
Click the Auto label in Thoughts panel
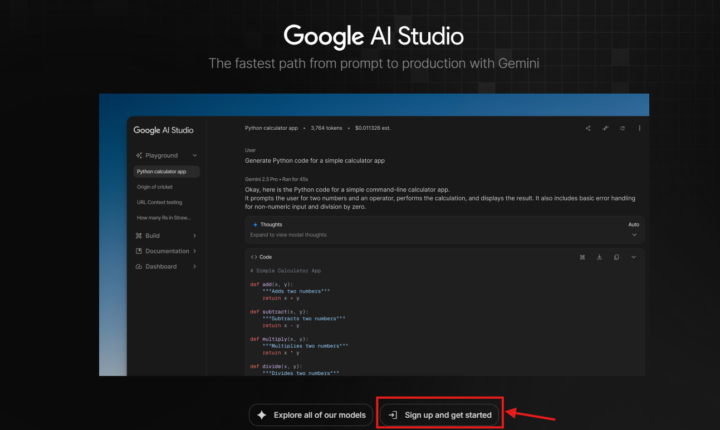click(634, 225)
